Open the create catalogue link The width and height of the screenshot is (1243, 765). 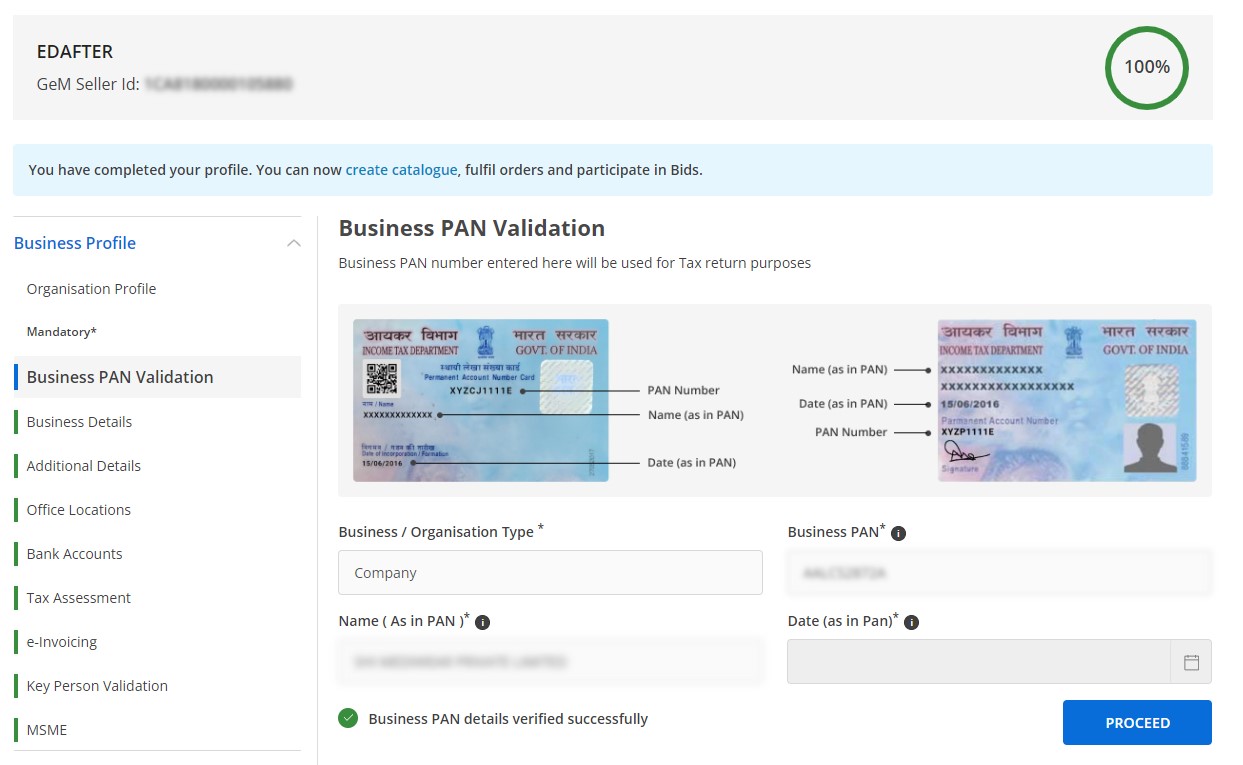click(x=401, y=169)
